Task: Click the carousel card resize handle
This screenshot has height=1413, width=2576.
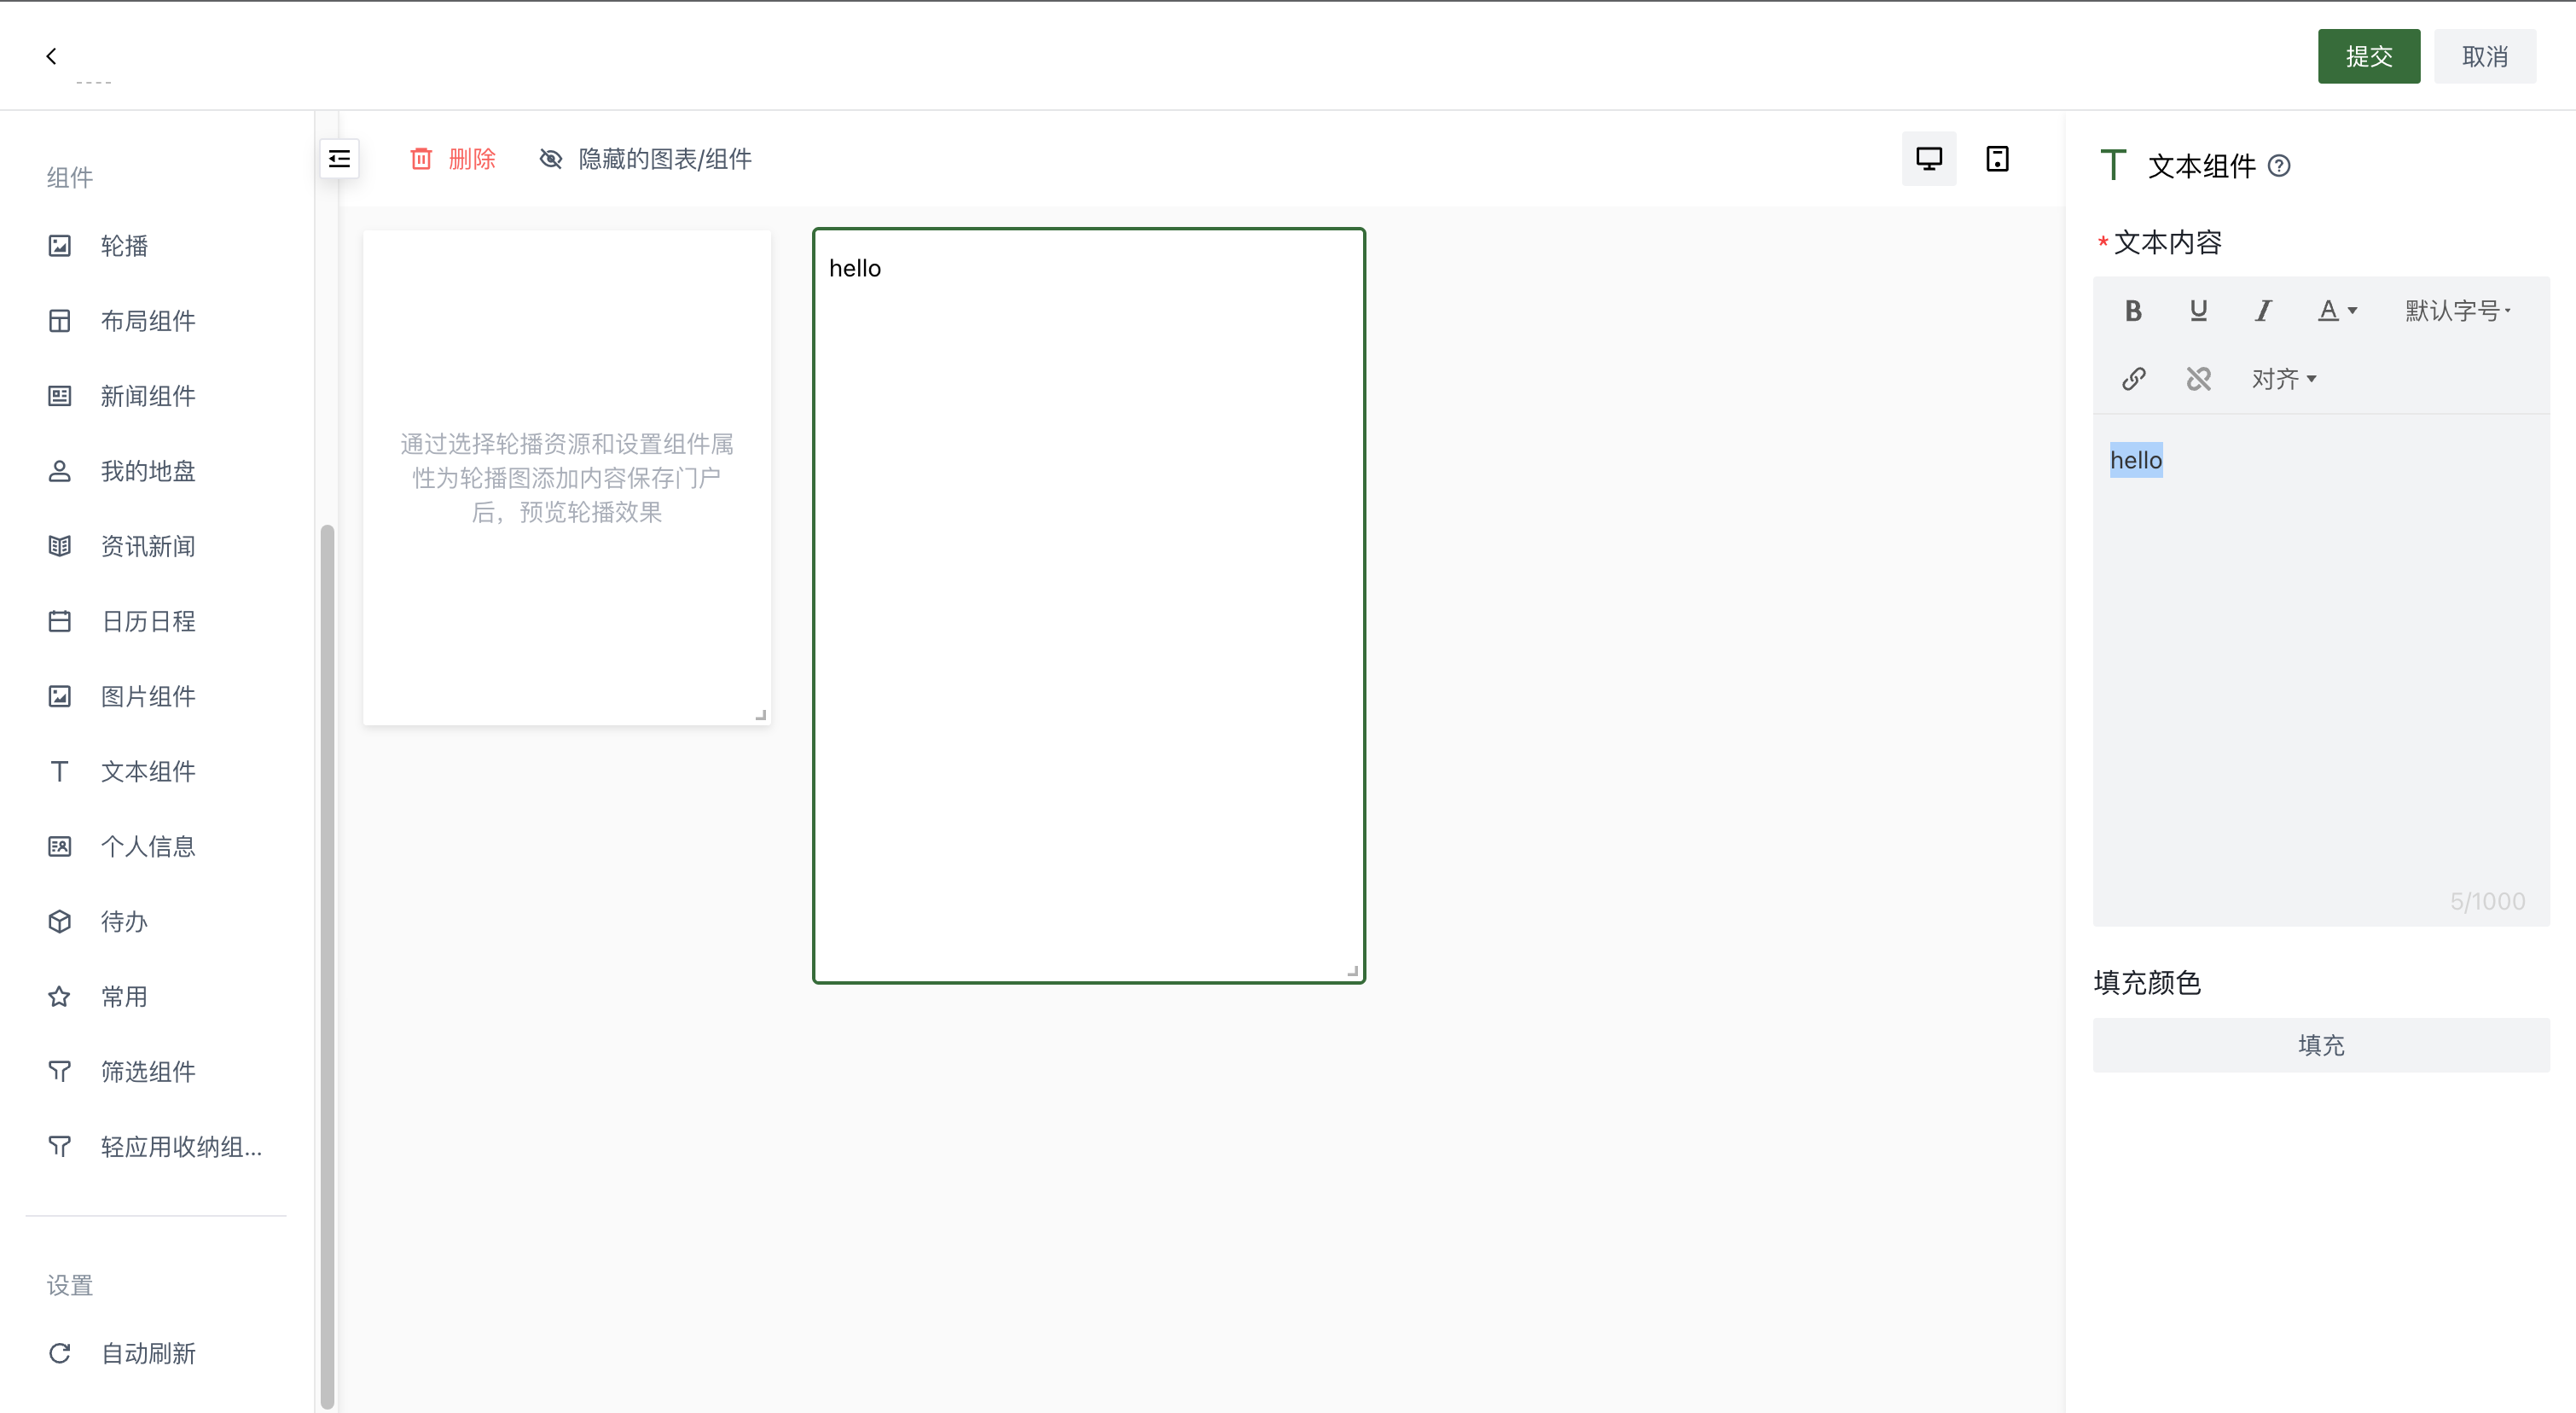Action: point(761,714)
